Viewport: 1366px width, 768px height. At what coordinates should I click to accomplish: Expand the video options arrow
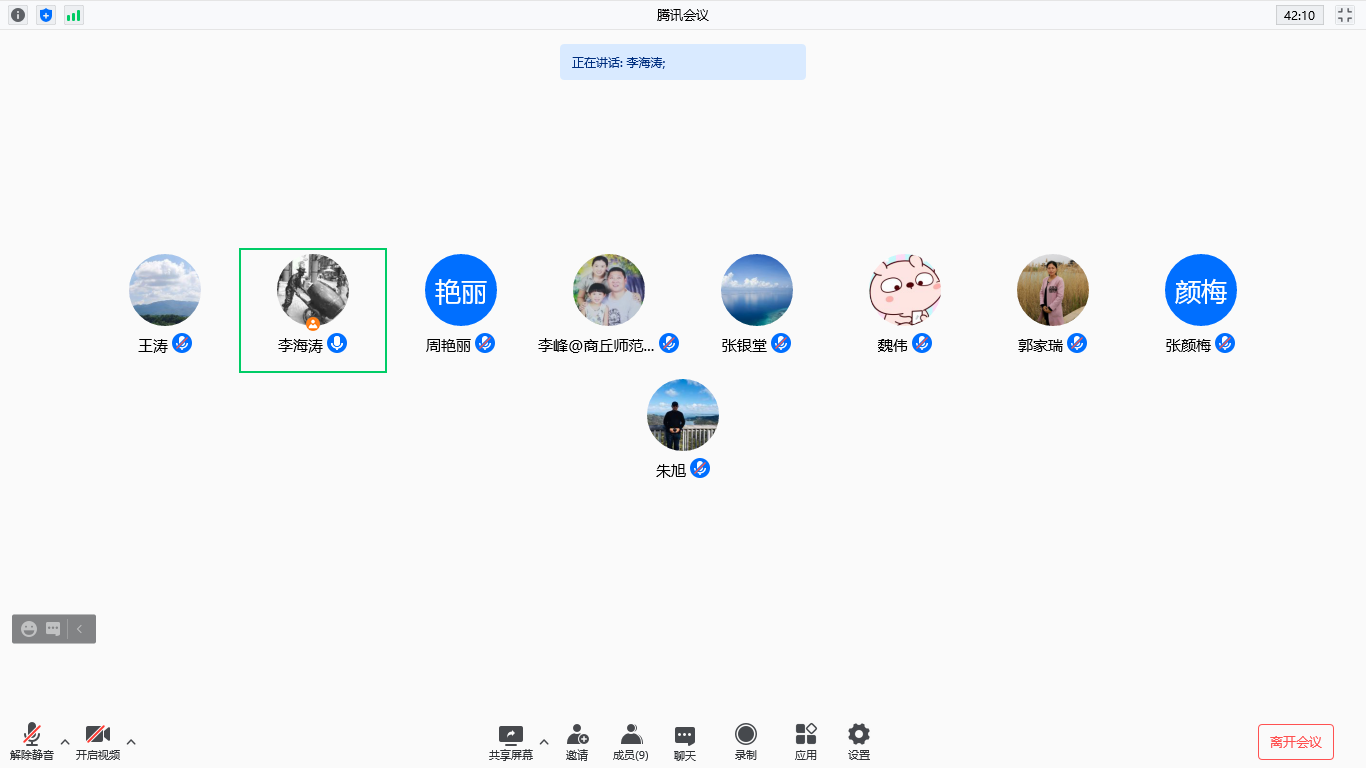(x=131, y=742)
